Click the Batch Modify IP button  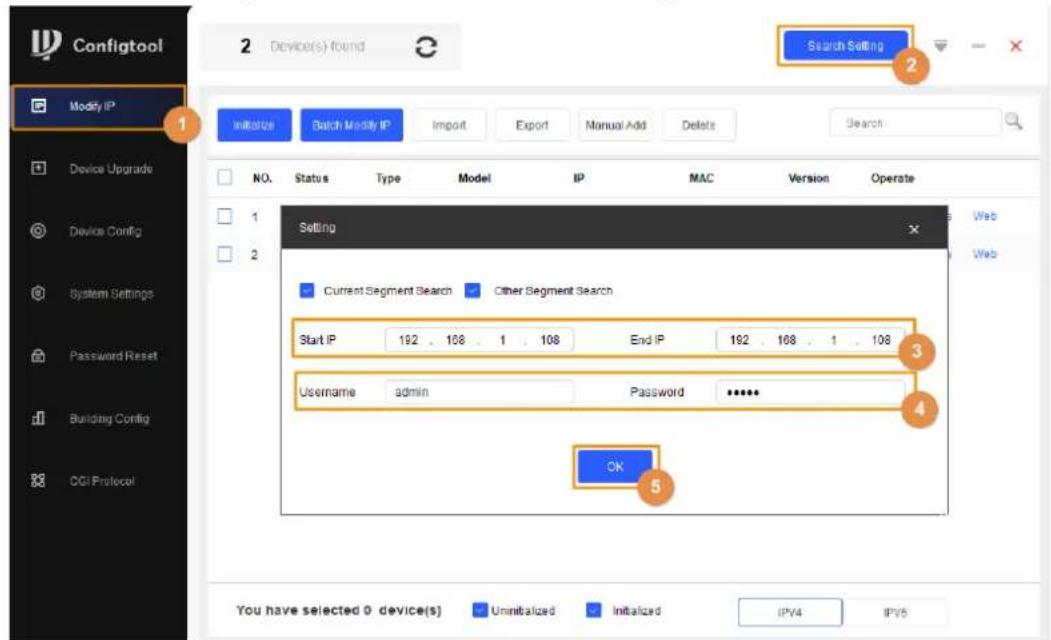click(x=351, y=125)
